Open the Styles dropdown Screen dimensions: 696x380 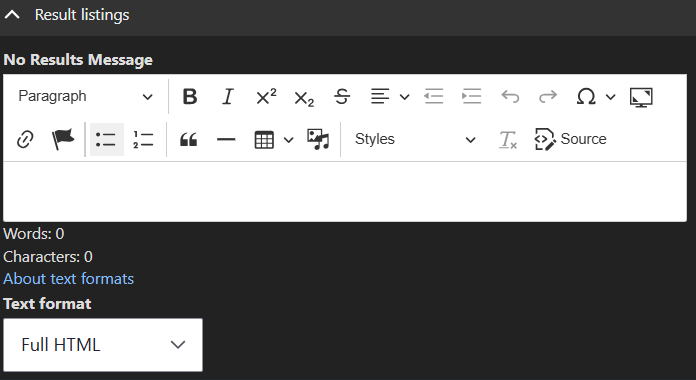click(415, 139)
